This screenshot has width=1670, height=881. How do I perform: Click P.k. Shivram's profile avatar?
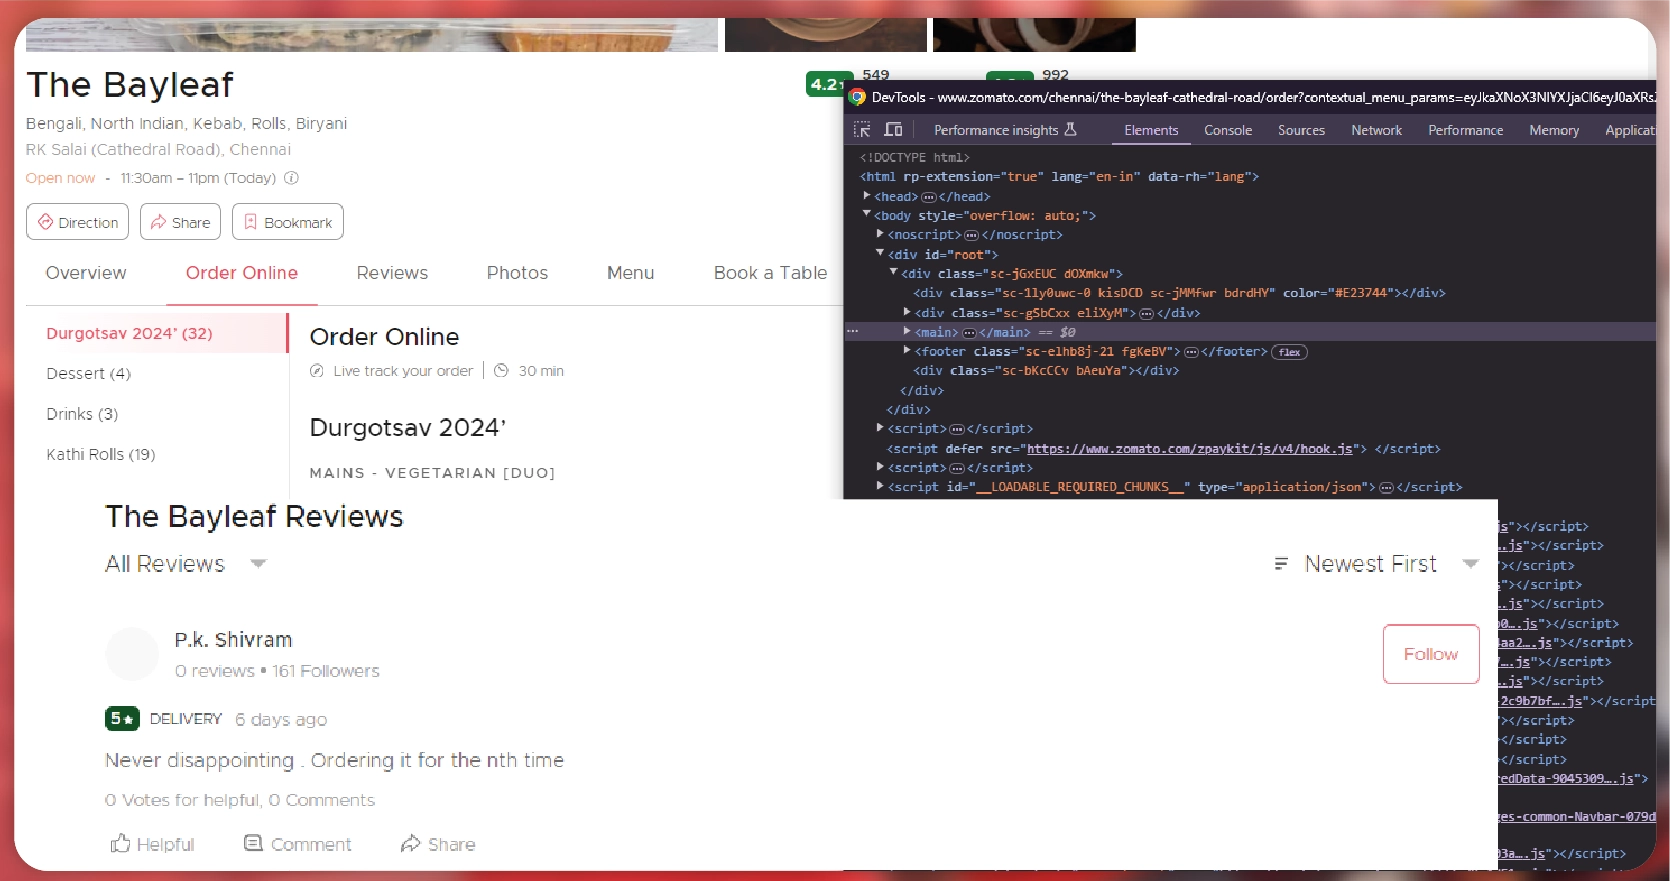click(x=132, y=654)
